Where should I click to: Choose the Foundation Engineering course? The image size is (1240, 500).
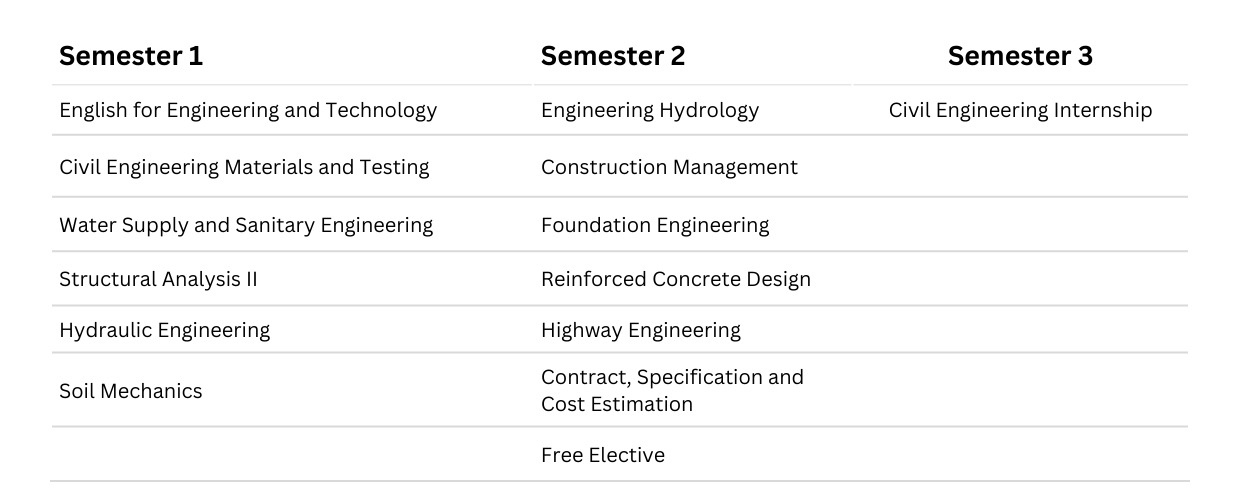click(x=655, y=225)
